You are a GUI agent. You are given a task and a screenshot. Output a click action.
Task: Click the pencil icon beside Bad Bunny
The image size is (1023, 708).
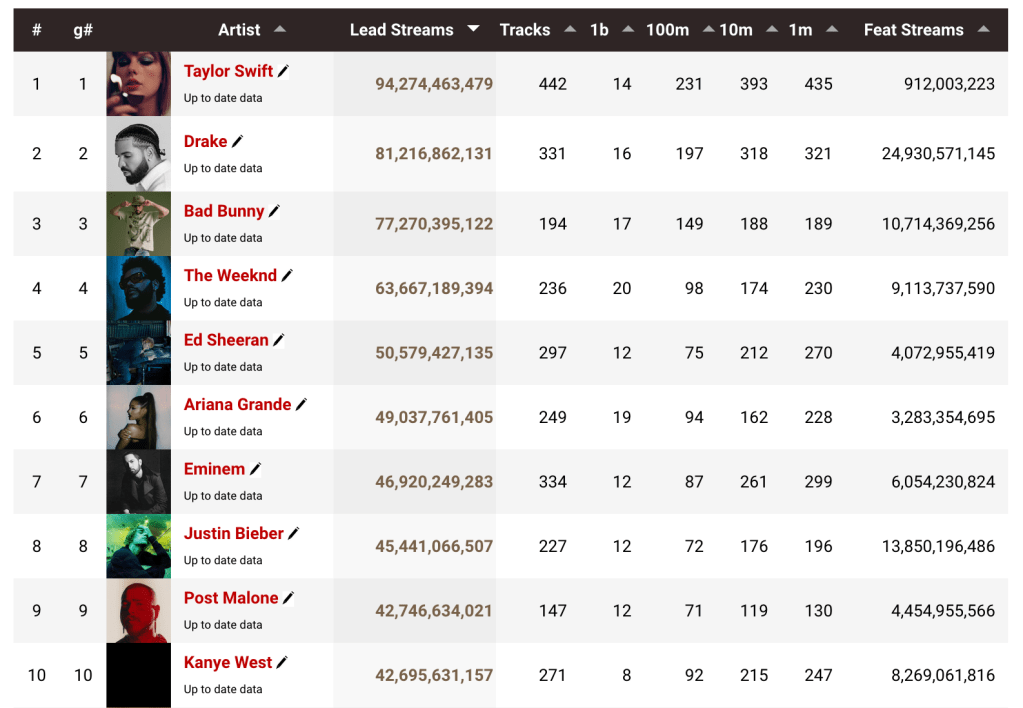pyautogui.click(x=275, y=212)
